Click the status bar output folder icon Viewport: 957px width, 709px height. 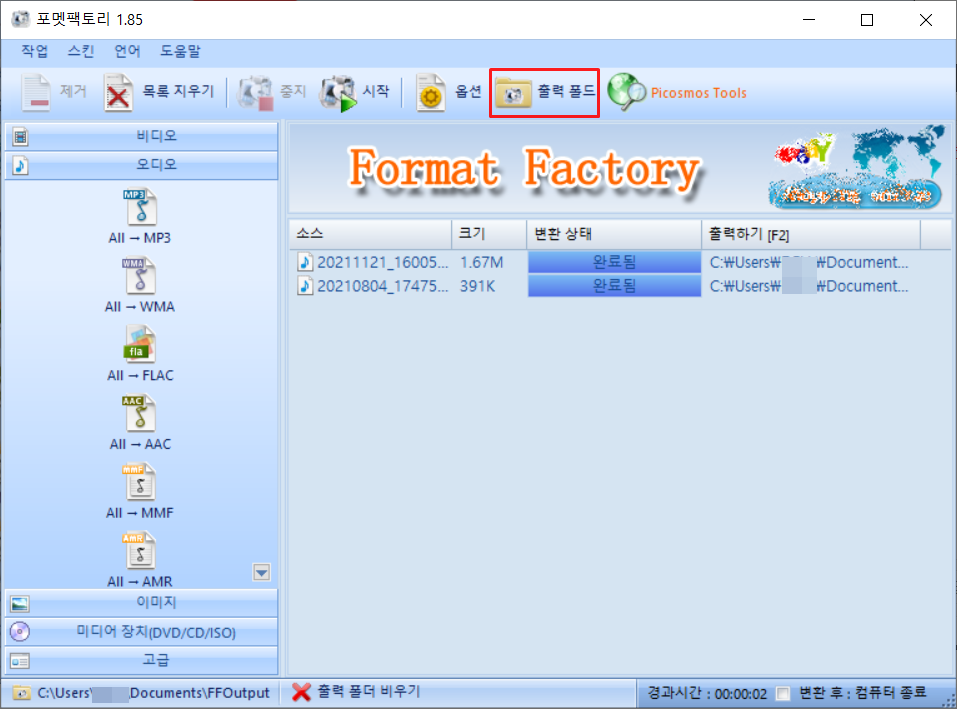pos(21,693)
